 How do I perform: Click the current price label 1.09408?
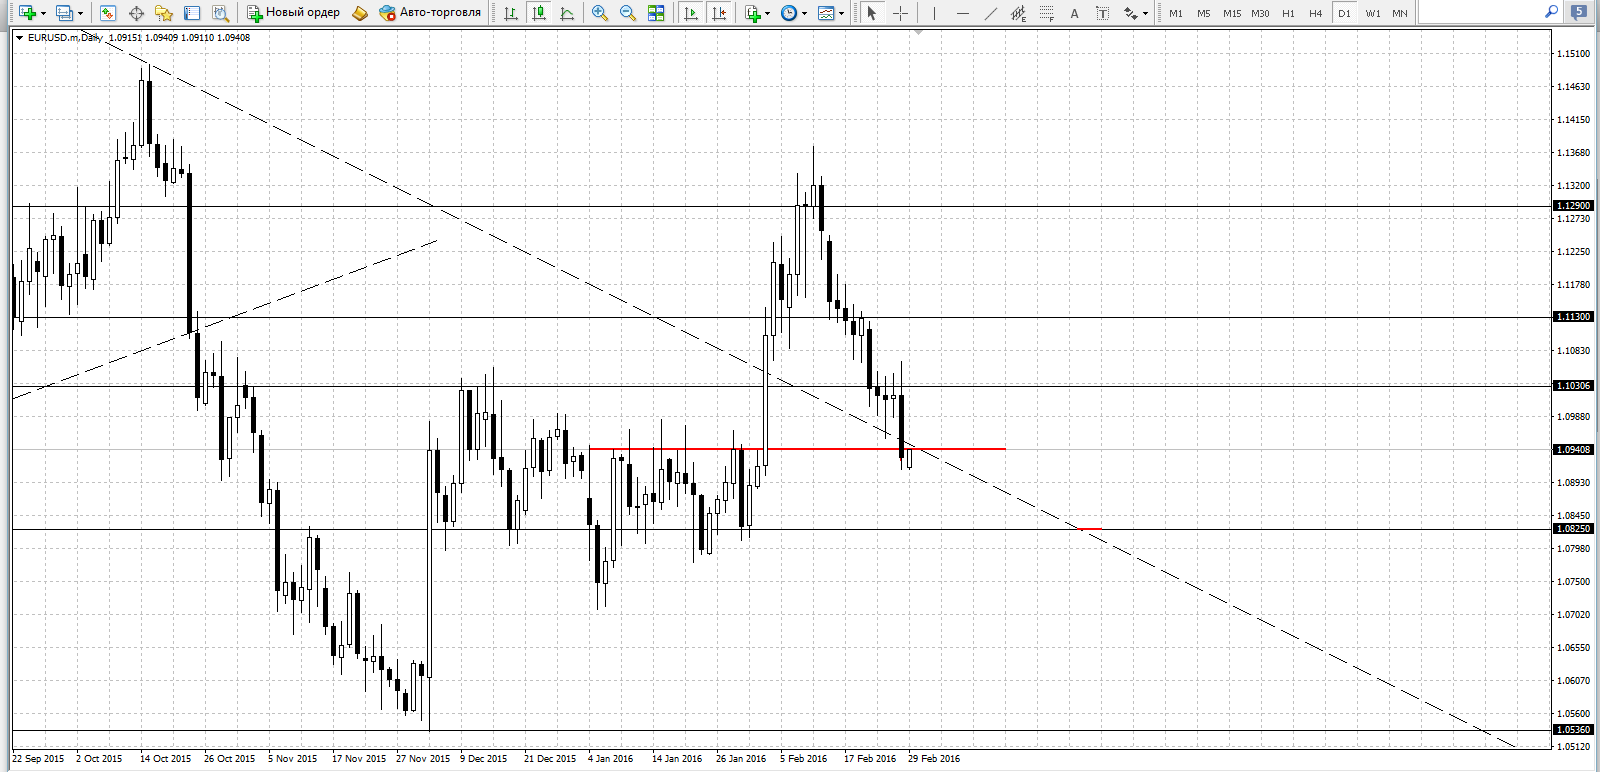(x=1573, y=450)
